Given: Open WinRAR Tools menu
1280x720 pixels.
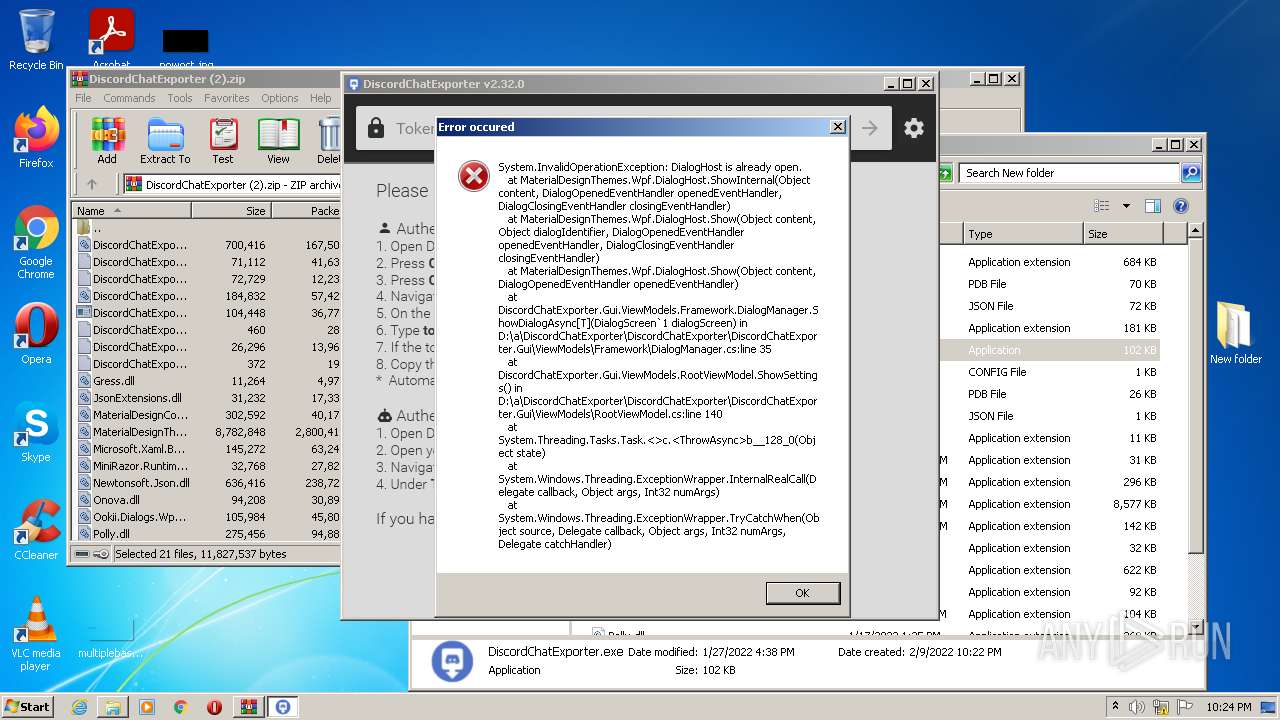Looking at the screenshot, I should point(180,98).
